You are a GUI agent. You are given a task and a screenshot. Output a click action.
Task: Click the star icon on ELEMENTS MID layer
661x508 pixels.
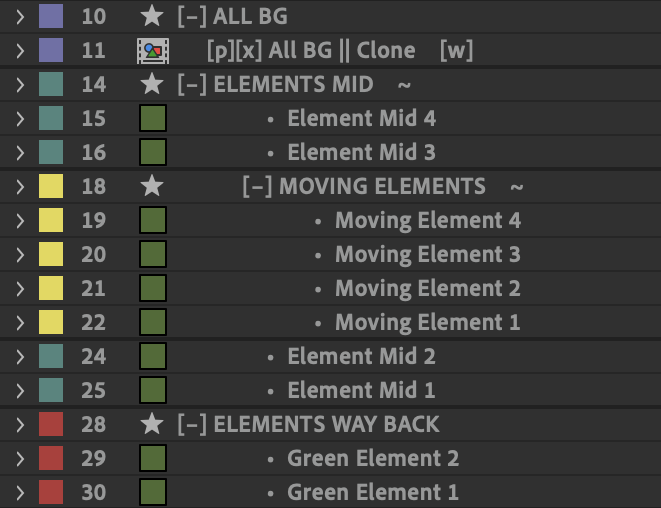pos(152,84)
